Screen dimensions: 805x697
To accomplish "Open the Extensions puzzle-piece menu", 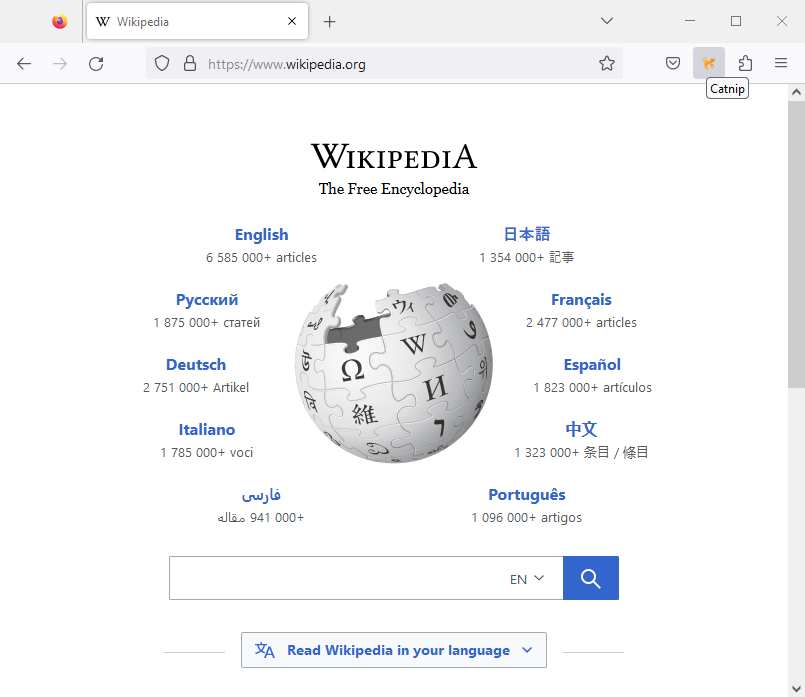I will click(x=745, y=63).
